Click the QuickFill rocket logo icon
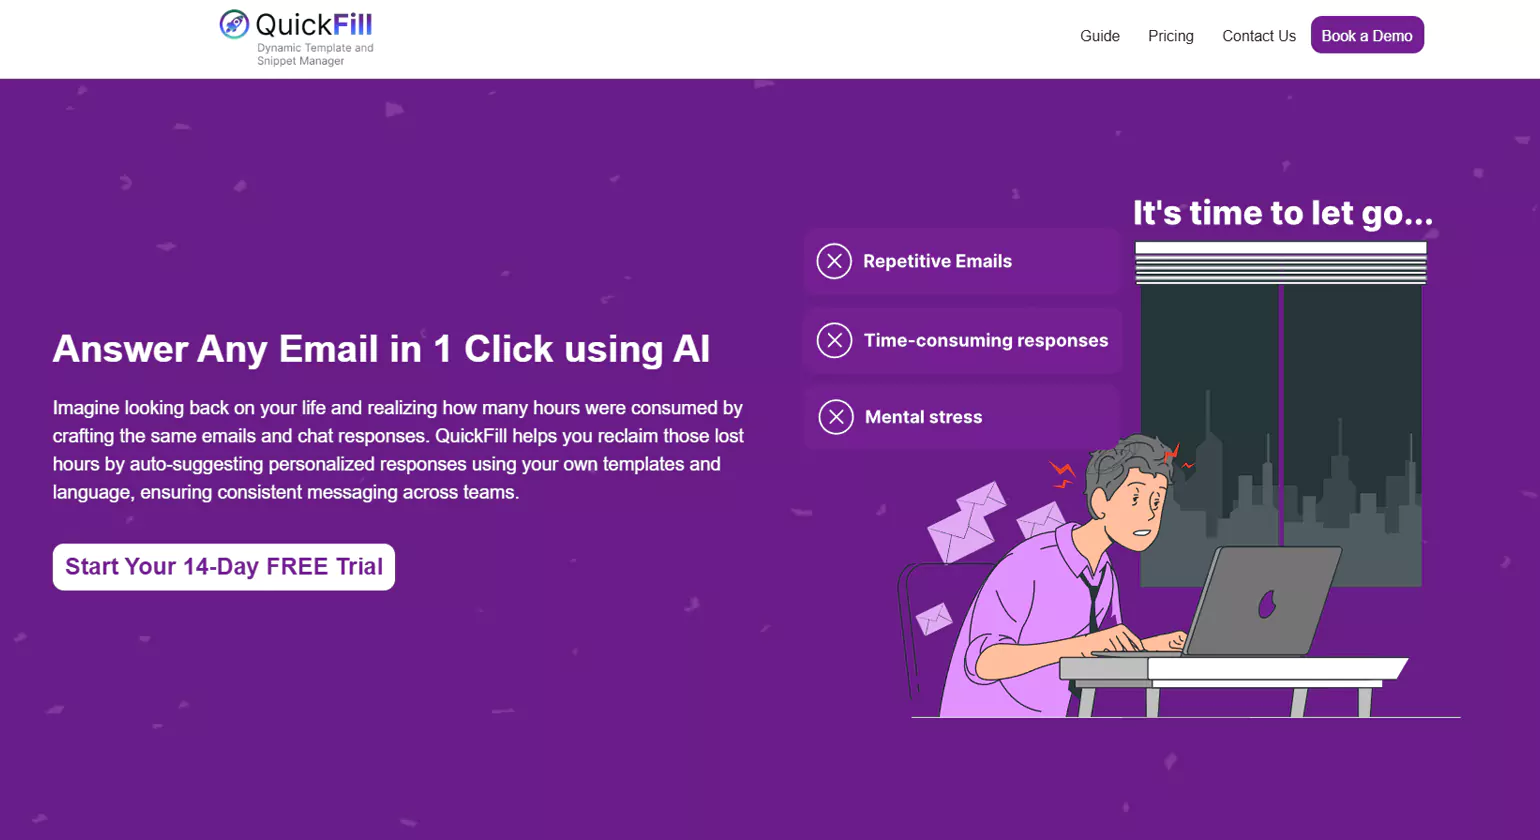The width and height of the screenshot is (1540, 840). [x=234, y=24]
